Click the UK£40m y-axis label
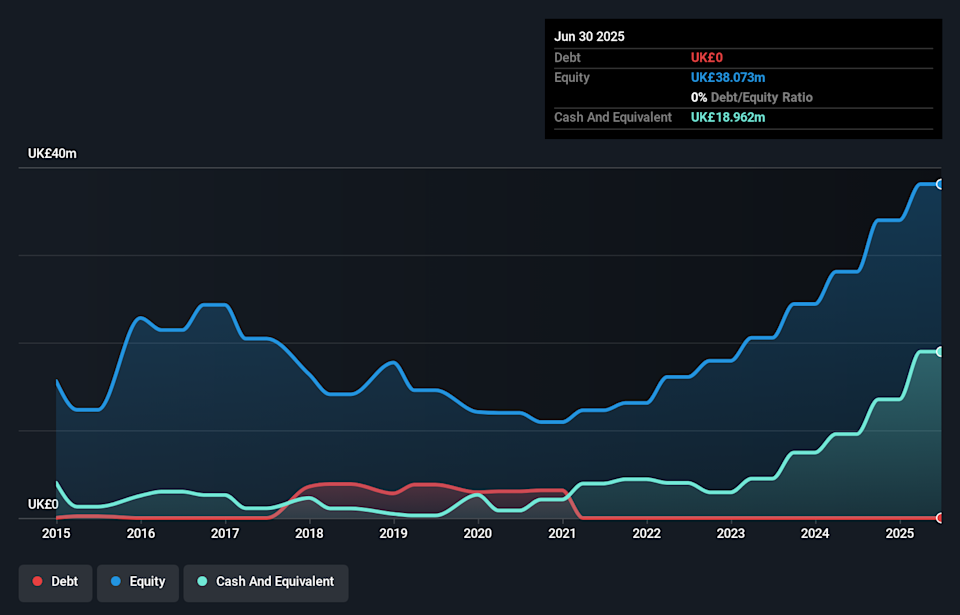 point(52,154)
